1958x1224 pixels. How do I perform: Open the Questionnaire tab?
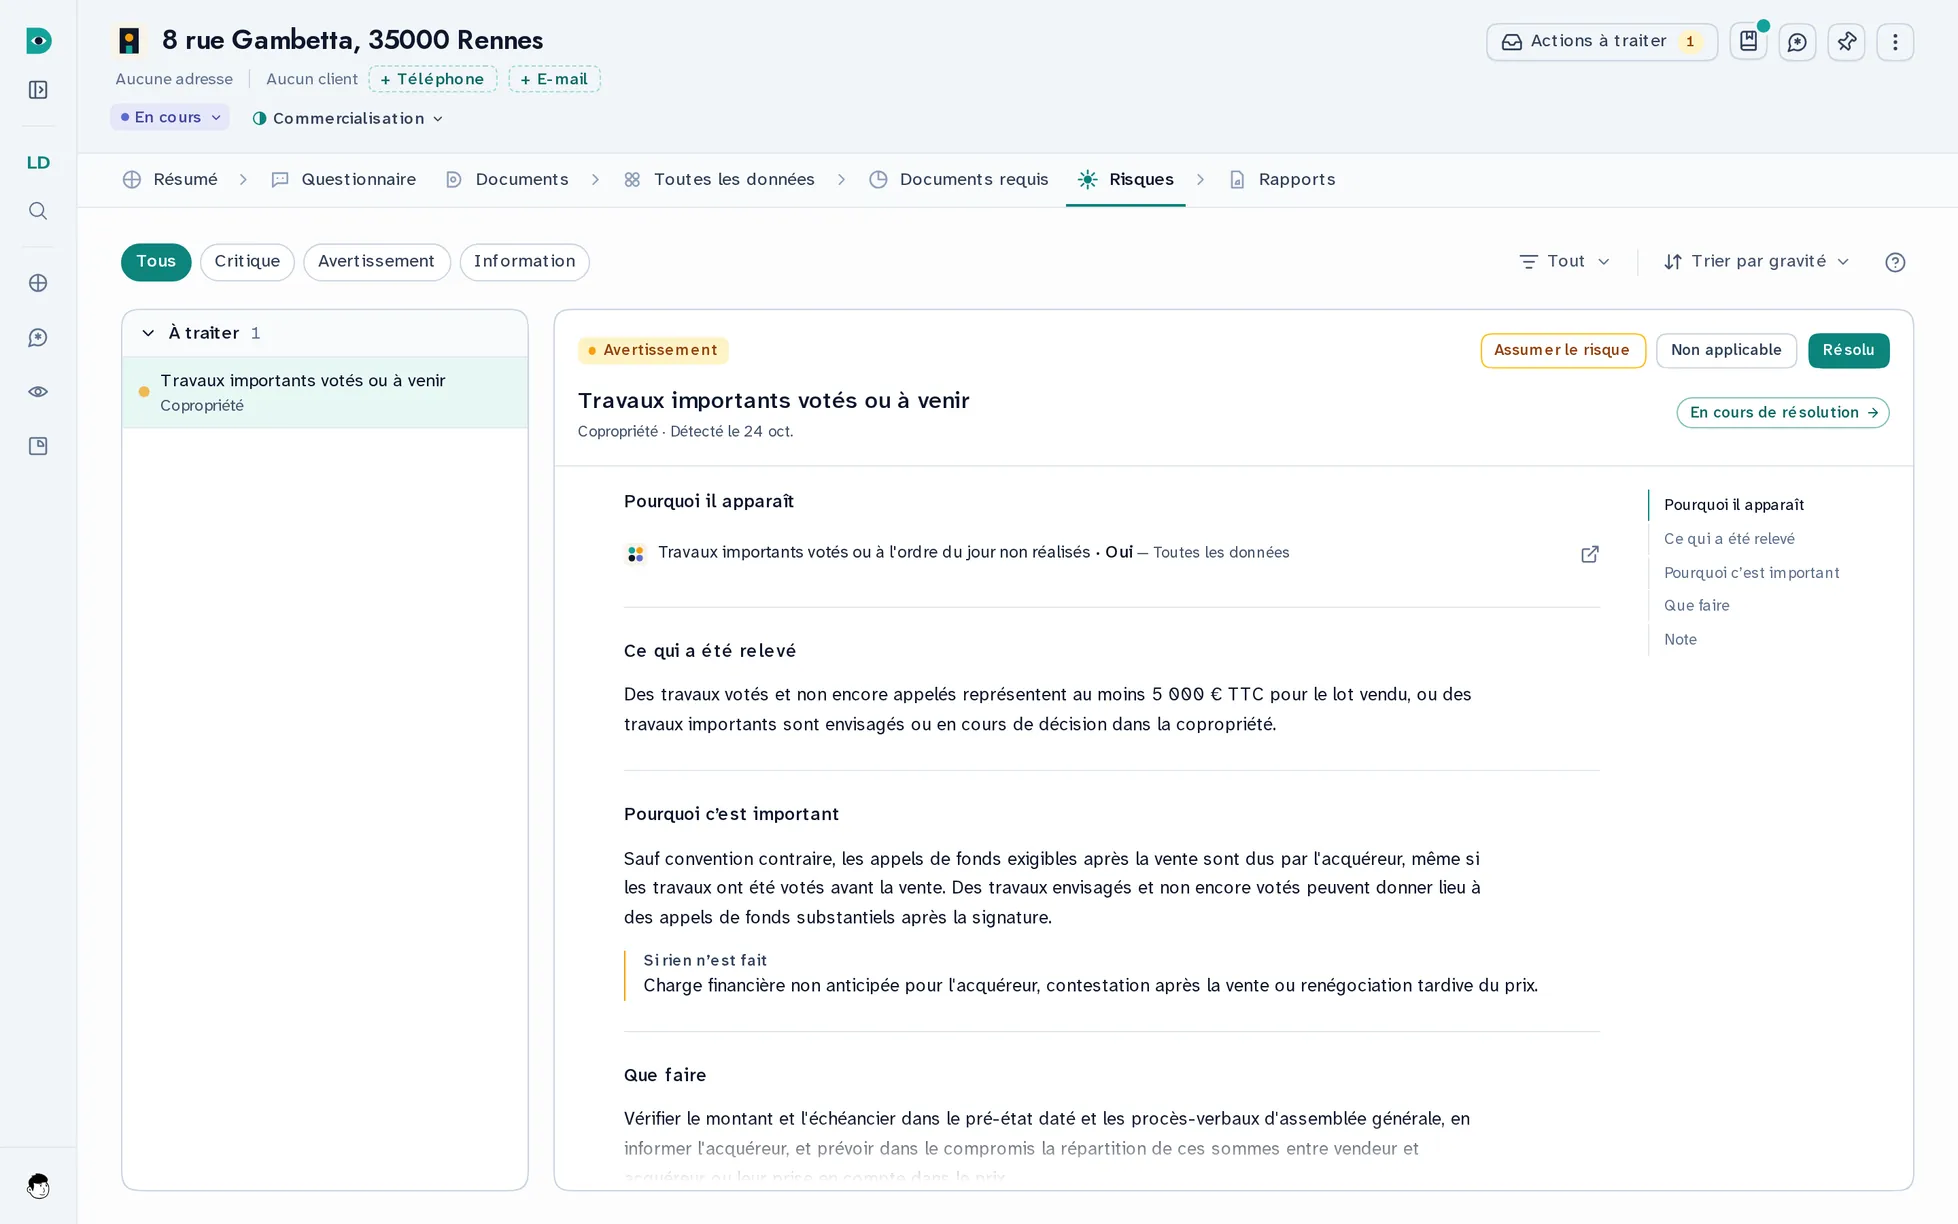344,180
